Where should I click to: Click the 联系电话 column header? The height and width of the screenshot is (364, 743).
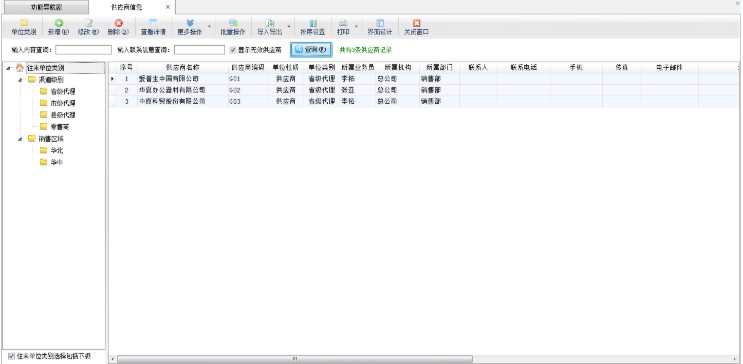(x=524, y=68)
